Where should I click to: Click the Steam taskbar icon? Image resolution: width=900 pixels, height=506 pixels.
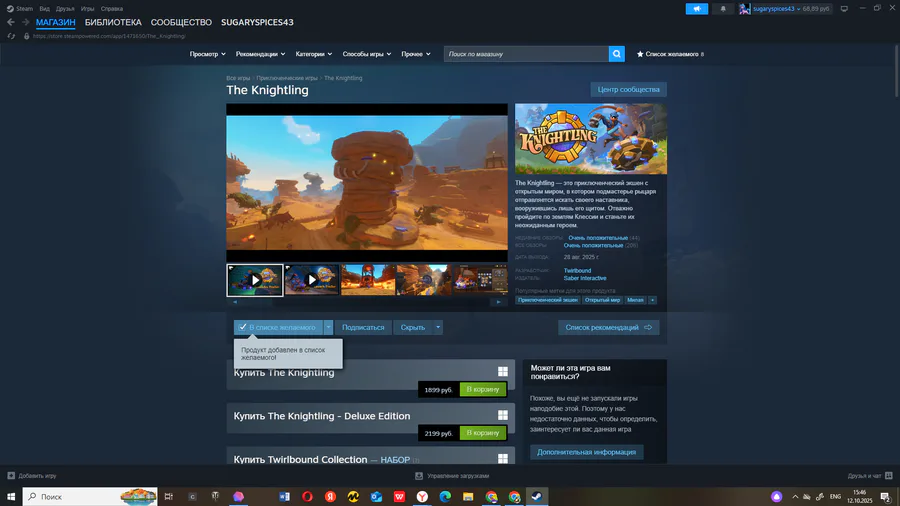coord(537,496)
